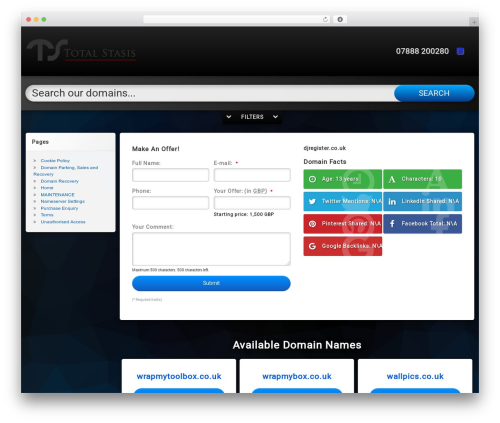Click the Your Comment textarea
Screen dimensions: 500x423
[x=211, y=249]
